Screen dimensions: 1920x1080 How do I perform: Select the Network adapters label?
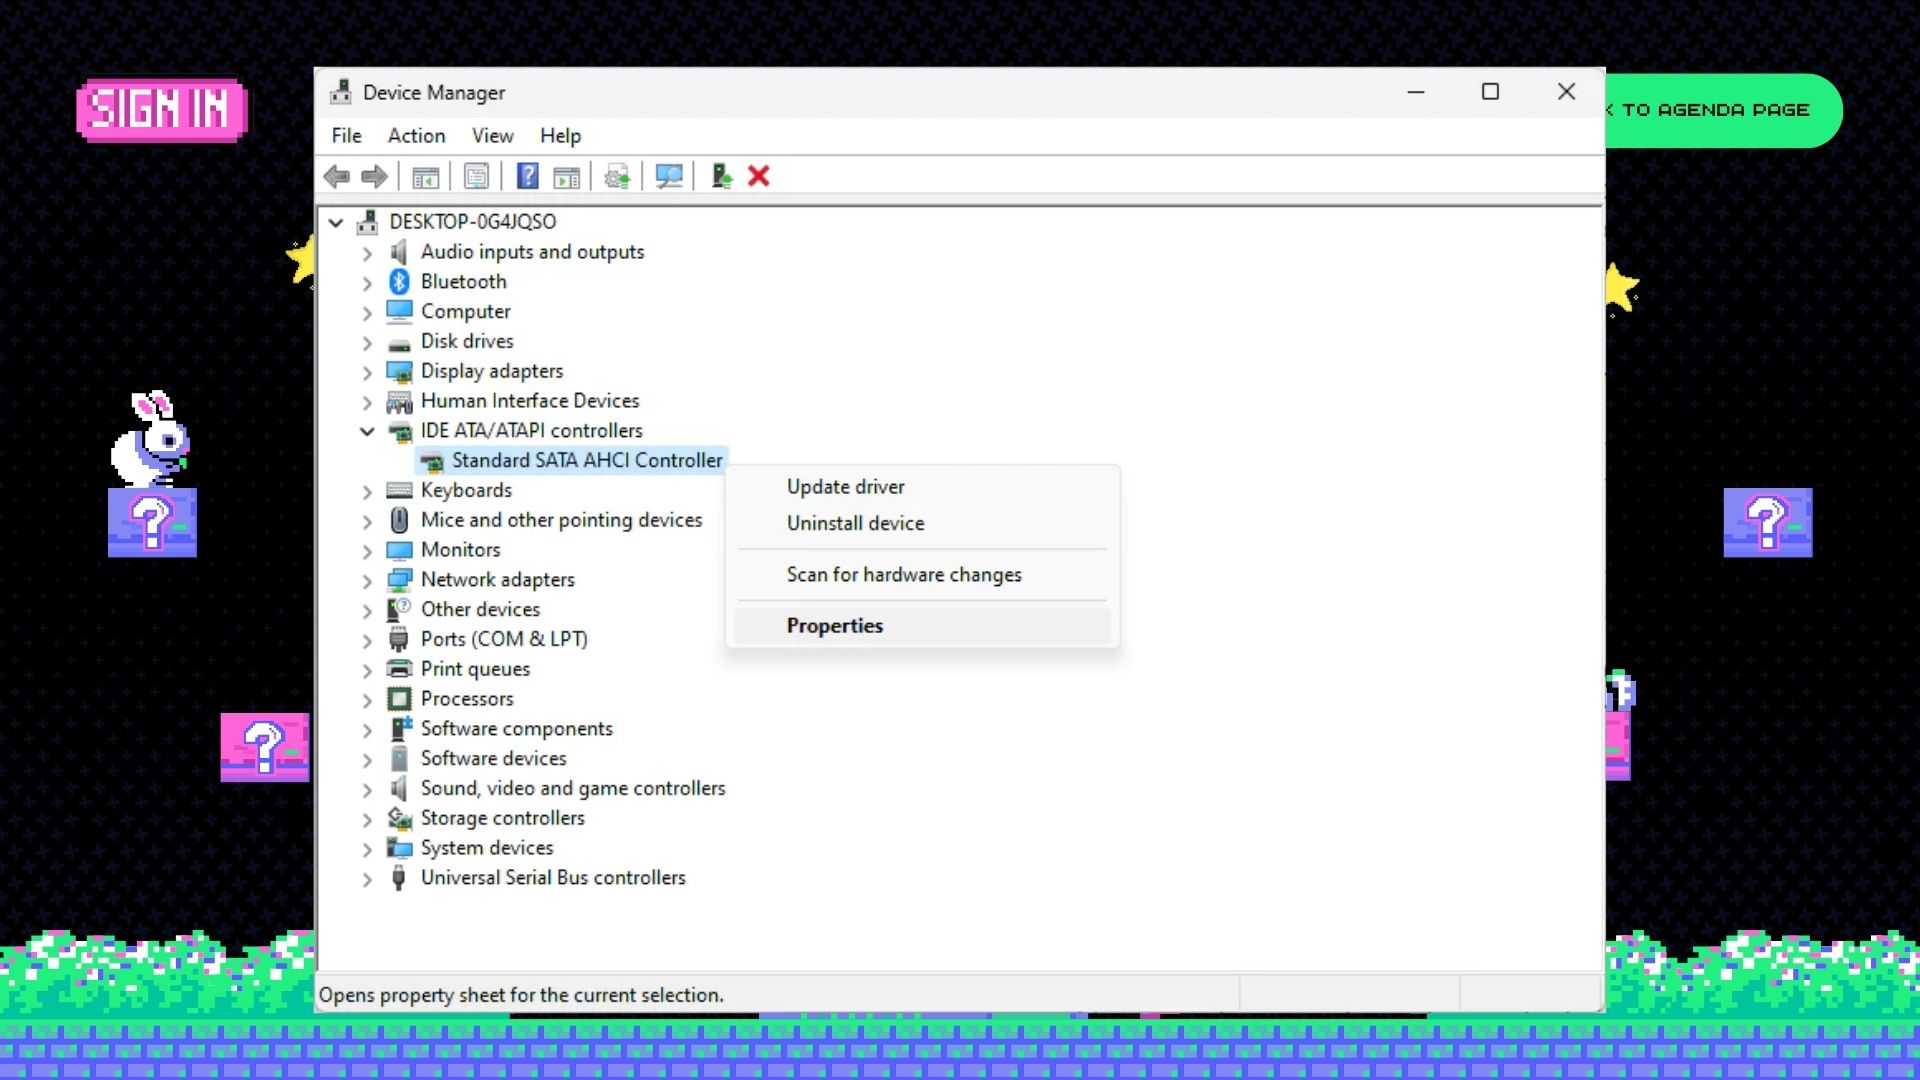[498, 580]
